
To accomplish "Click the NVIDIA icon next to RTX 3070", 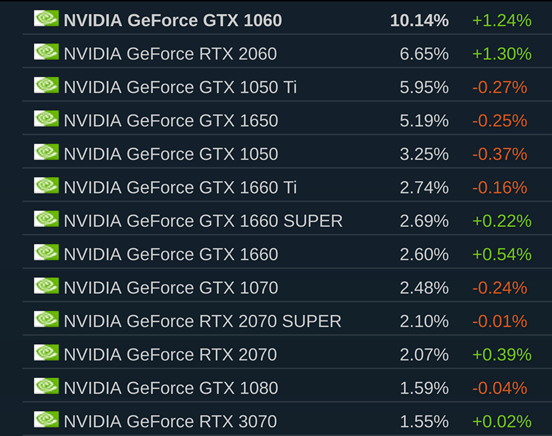I will tap(46, 420).
